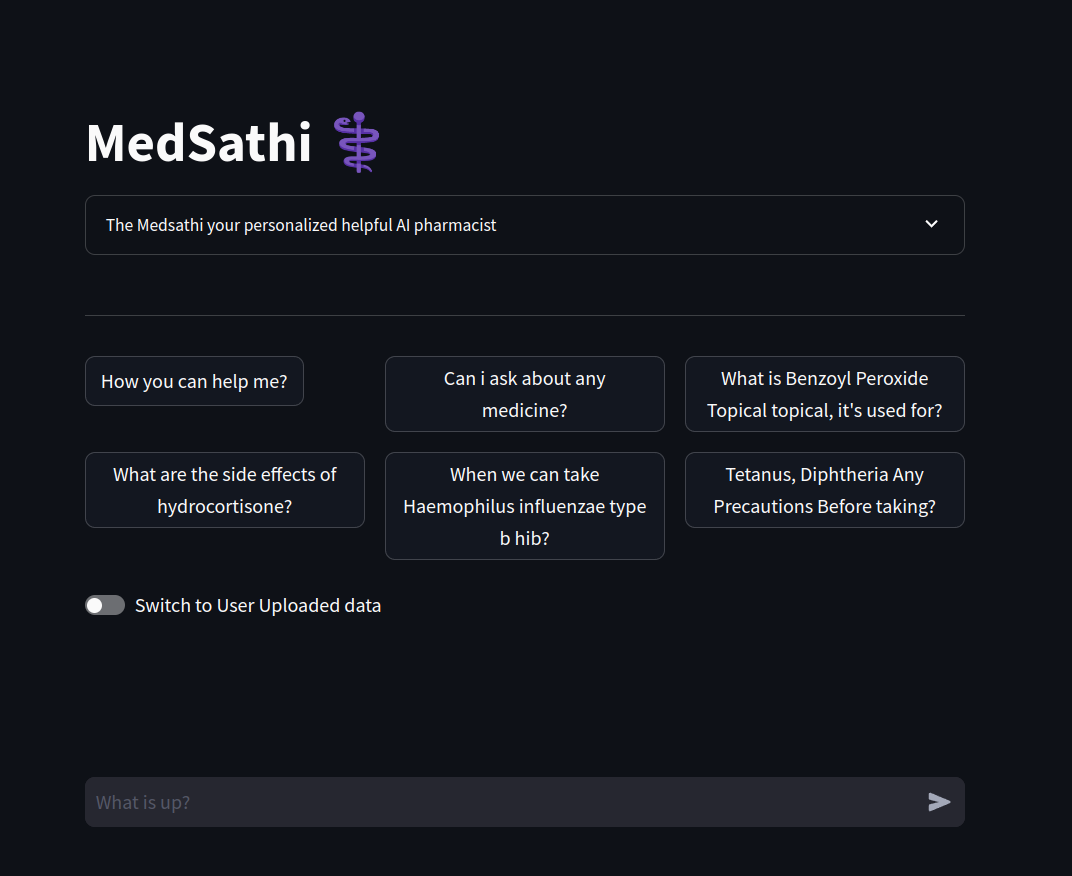Pick the hydrocortisone side effects question
Screen dimensions: 1072x876
tap(224, 490)
